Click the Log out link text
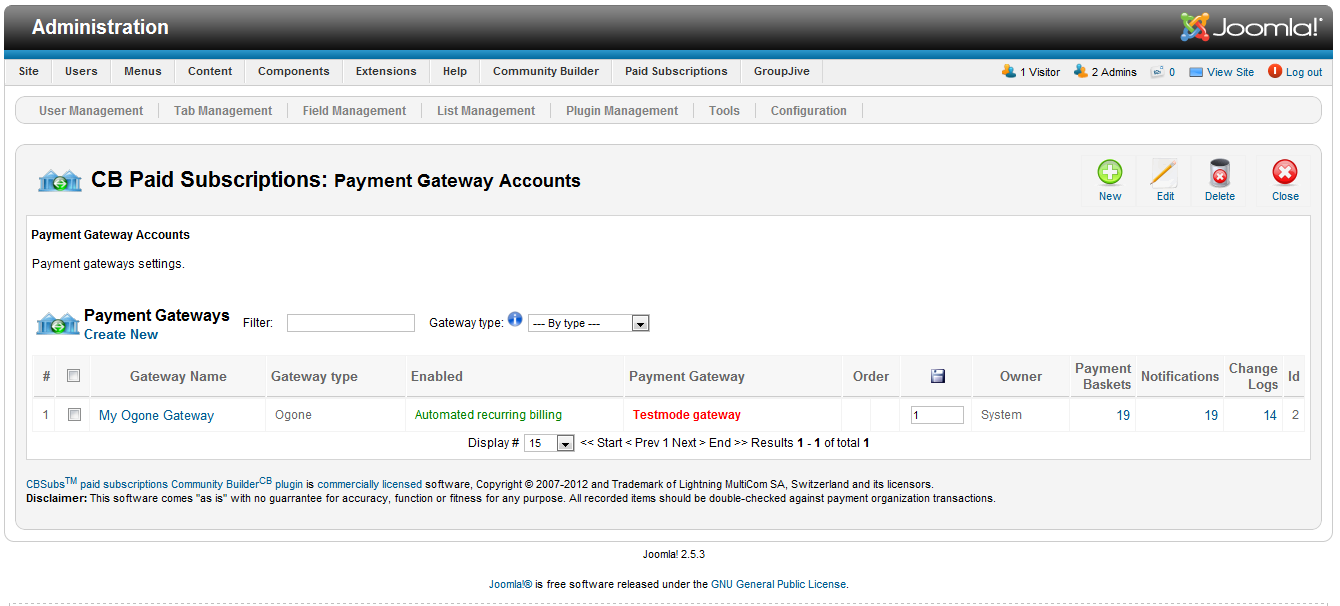The image size is (1340, 606). 1304,72
